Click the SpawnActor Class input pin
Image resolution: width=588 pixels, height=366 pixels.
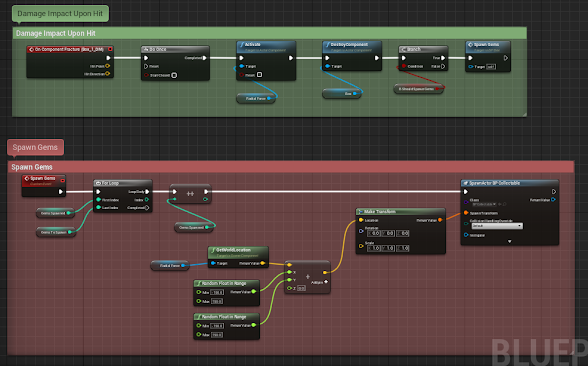click(x=466, y=202)
